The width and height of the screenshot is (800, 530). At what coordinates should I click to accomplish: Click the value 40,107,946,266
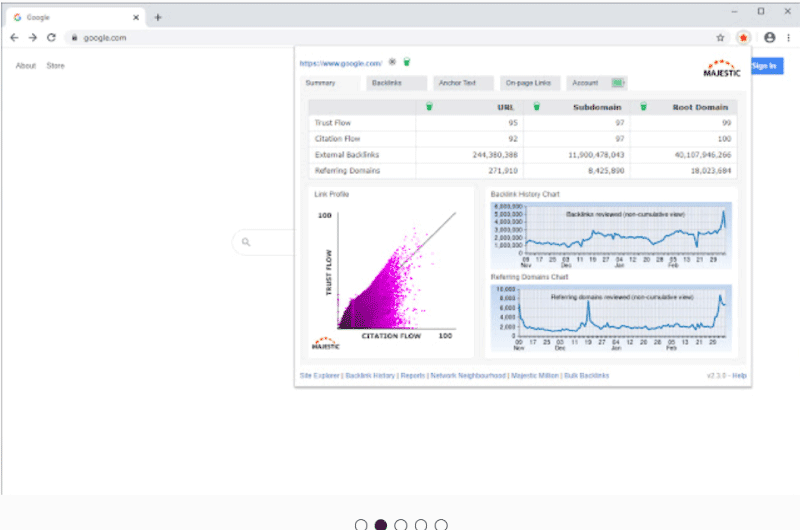tap(703, 155)
